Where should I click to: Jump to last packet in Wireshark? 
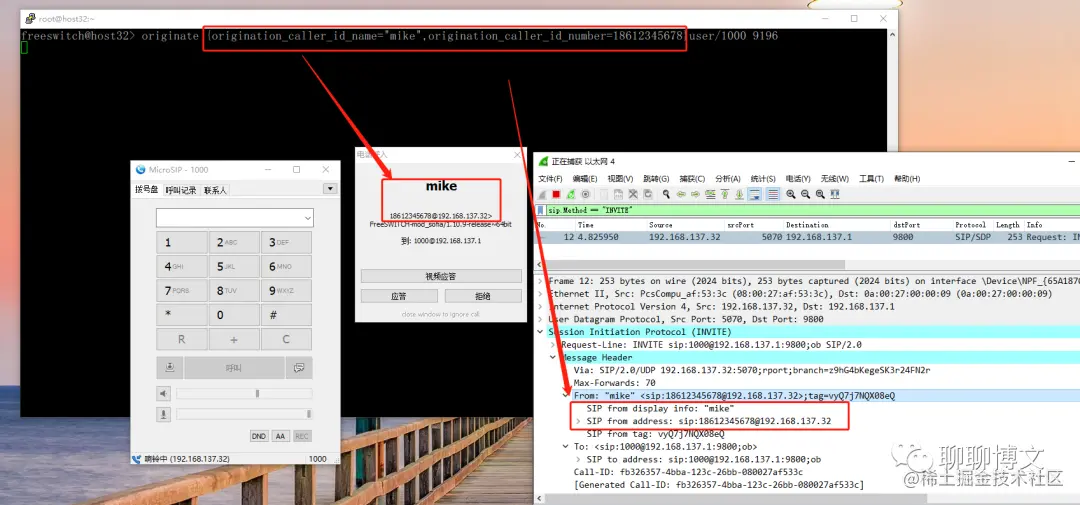point(739,194)
